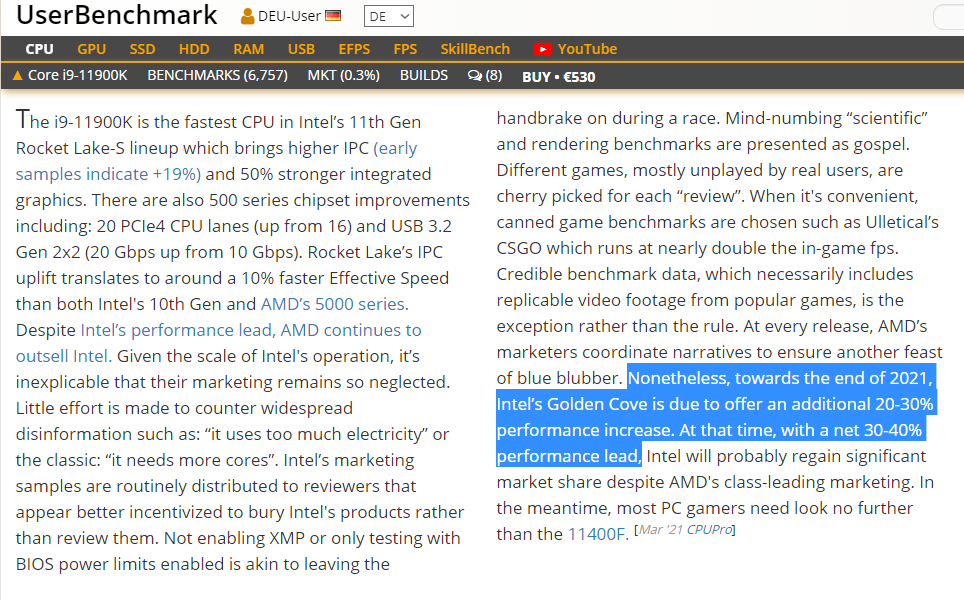Viewport: 964px width, 600px height.
Task: Click the 'Mar '21' review date text
Action: tap(661, 529)
